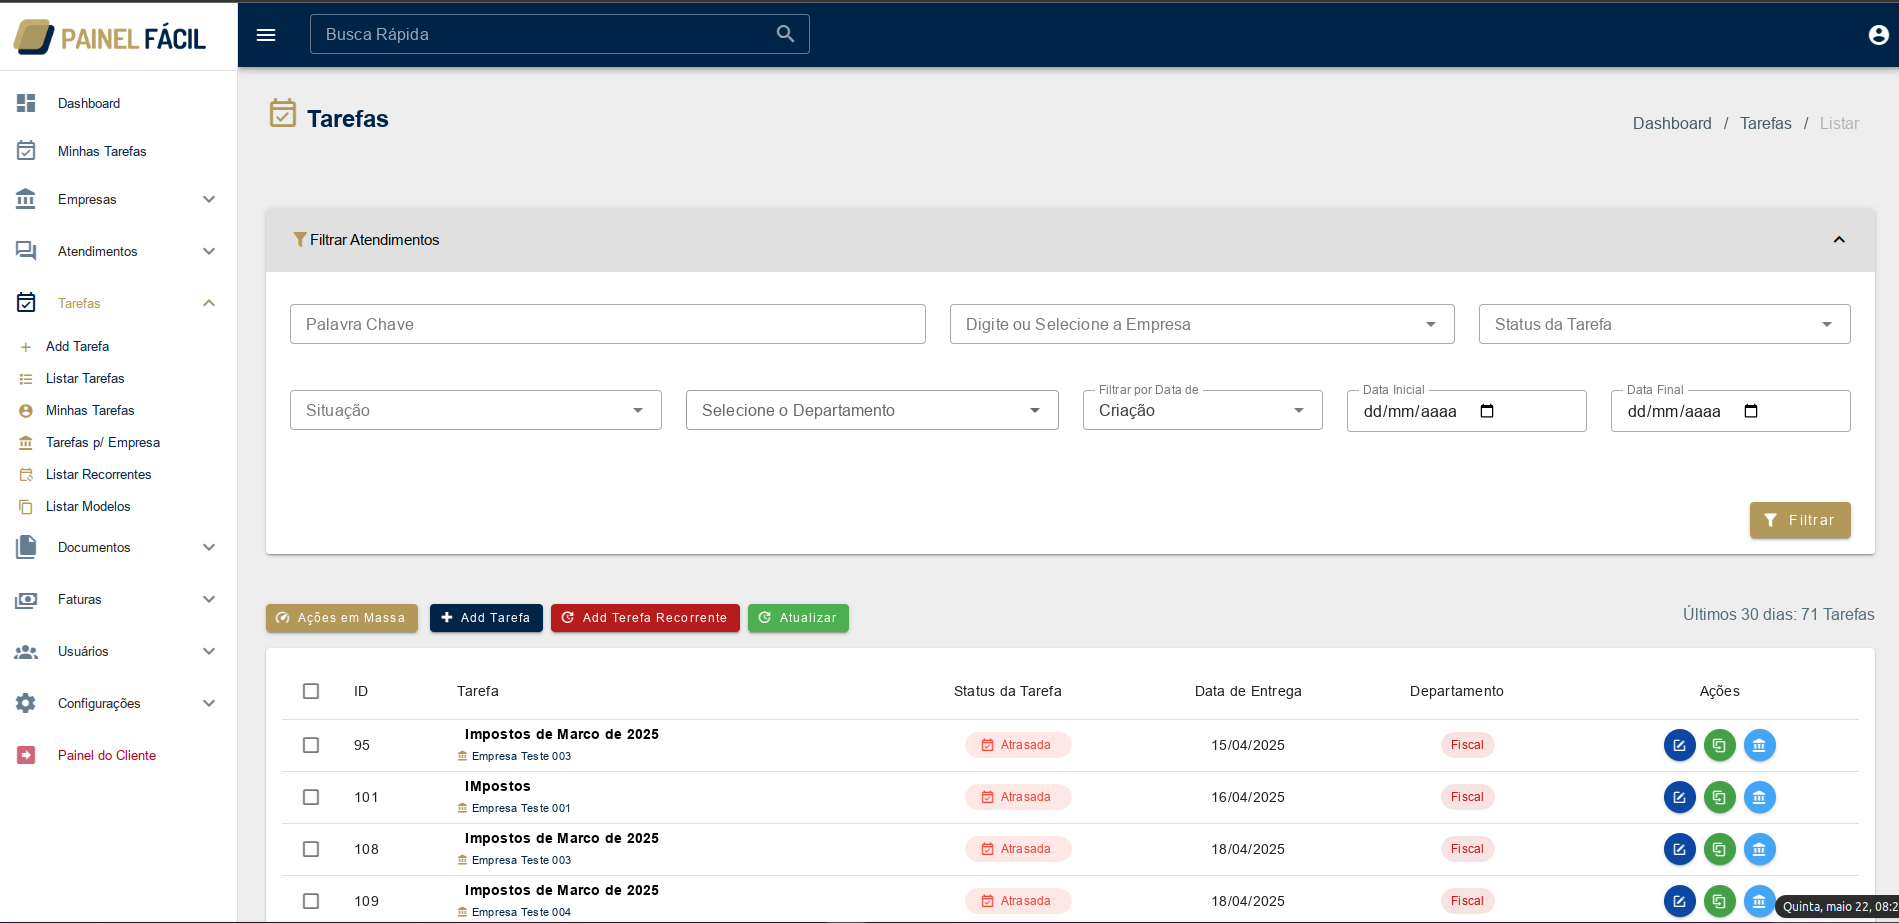Open Minhas Tarefas submenu under Tarefas

coord(90,410)
